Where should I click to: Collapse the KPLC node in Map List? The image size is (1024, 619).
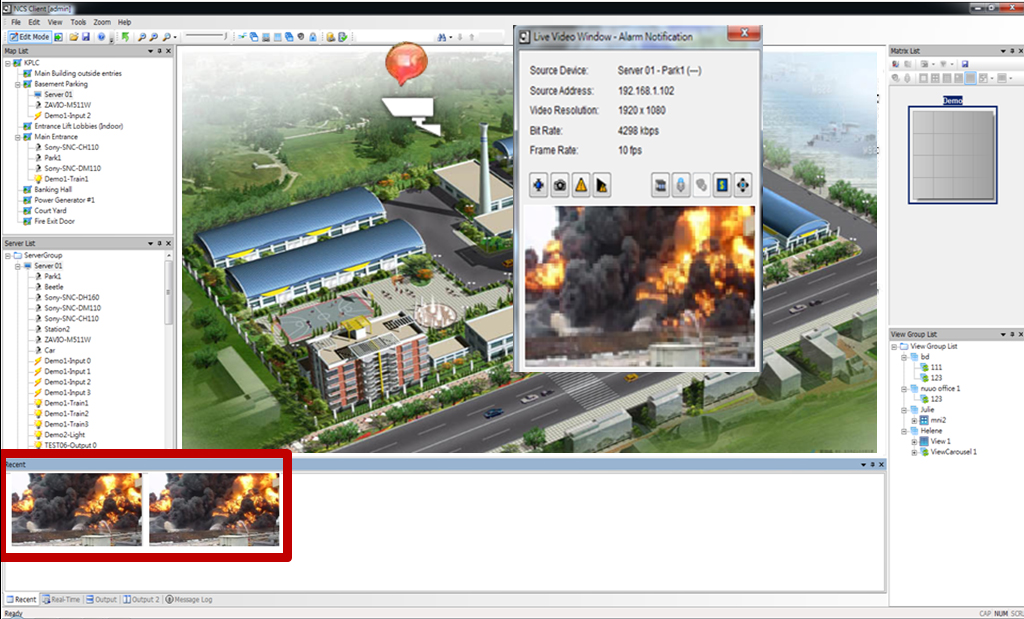(8, 63)
